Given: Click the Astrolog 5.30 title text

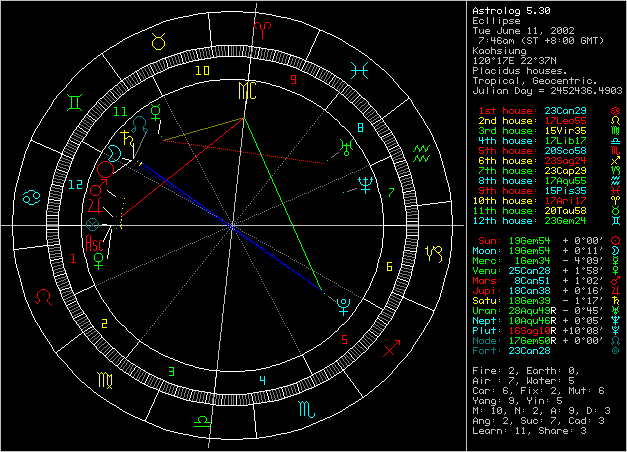Looking at the screenshot, I should click(508, 11).
